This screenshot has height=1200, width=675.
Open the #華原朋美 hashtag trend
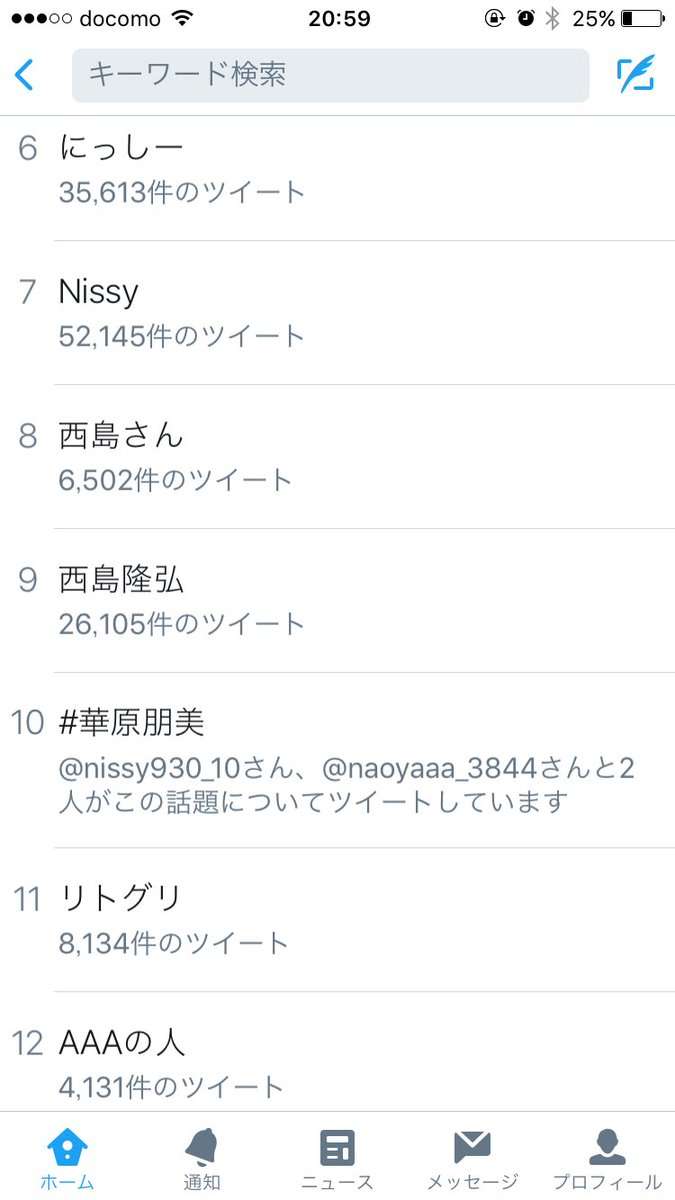tap(128, 722)
